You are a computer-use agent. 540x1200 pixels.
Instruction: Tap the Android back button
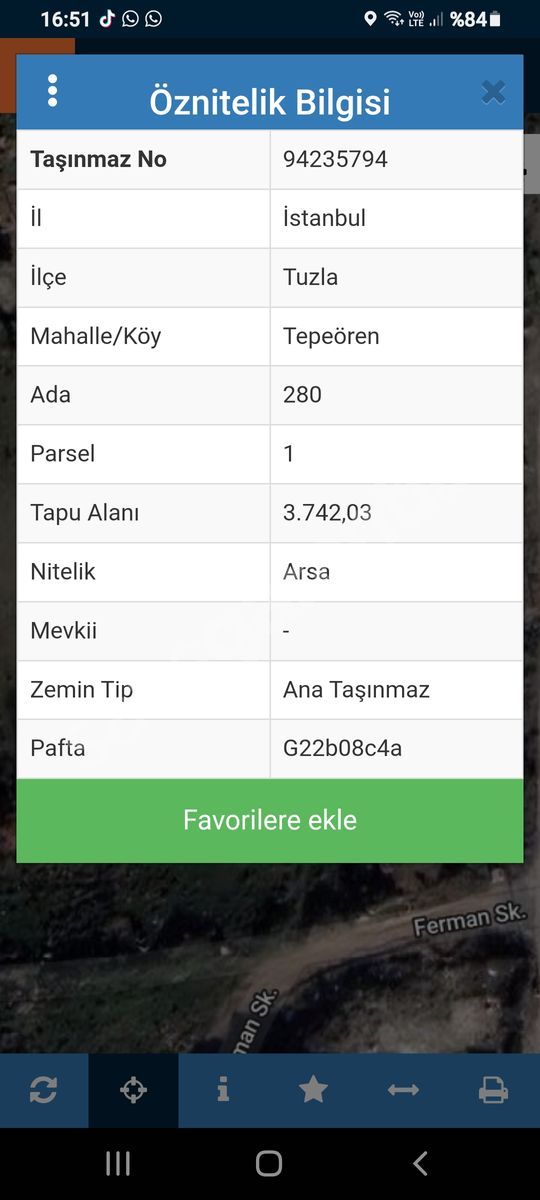420,1163
